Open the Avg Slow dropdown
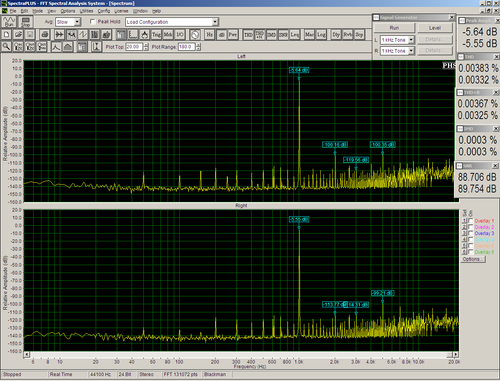 (77, 22)
